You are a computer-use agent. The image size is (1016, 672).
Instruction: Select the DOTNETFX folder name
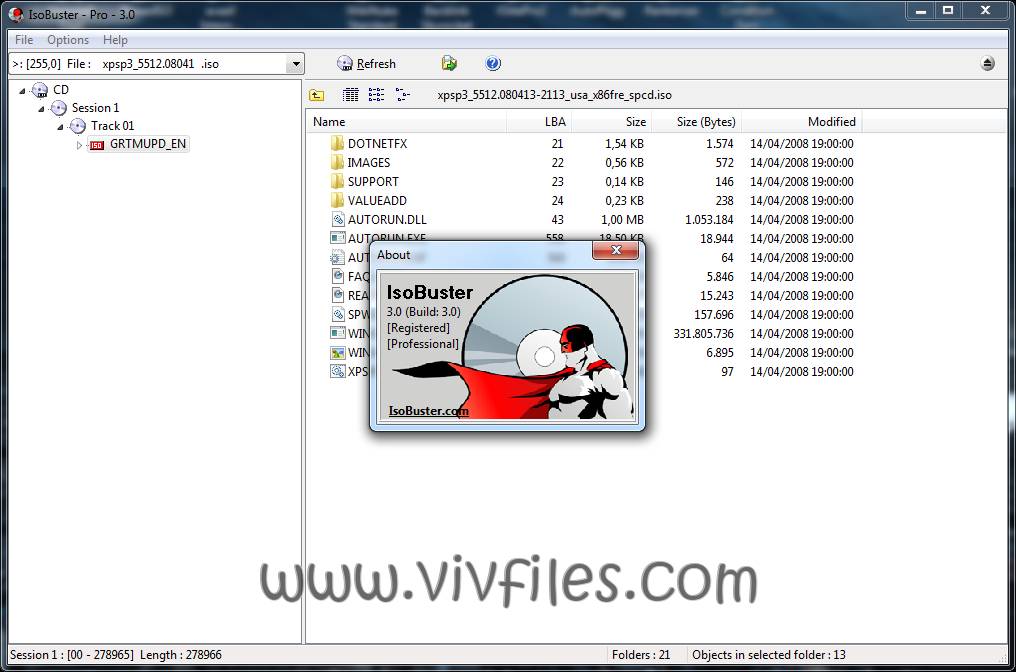[x=377, y=144]
